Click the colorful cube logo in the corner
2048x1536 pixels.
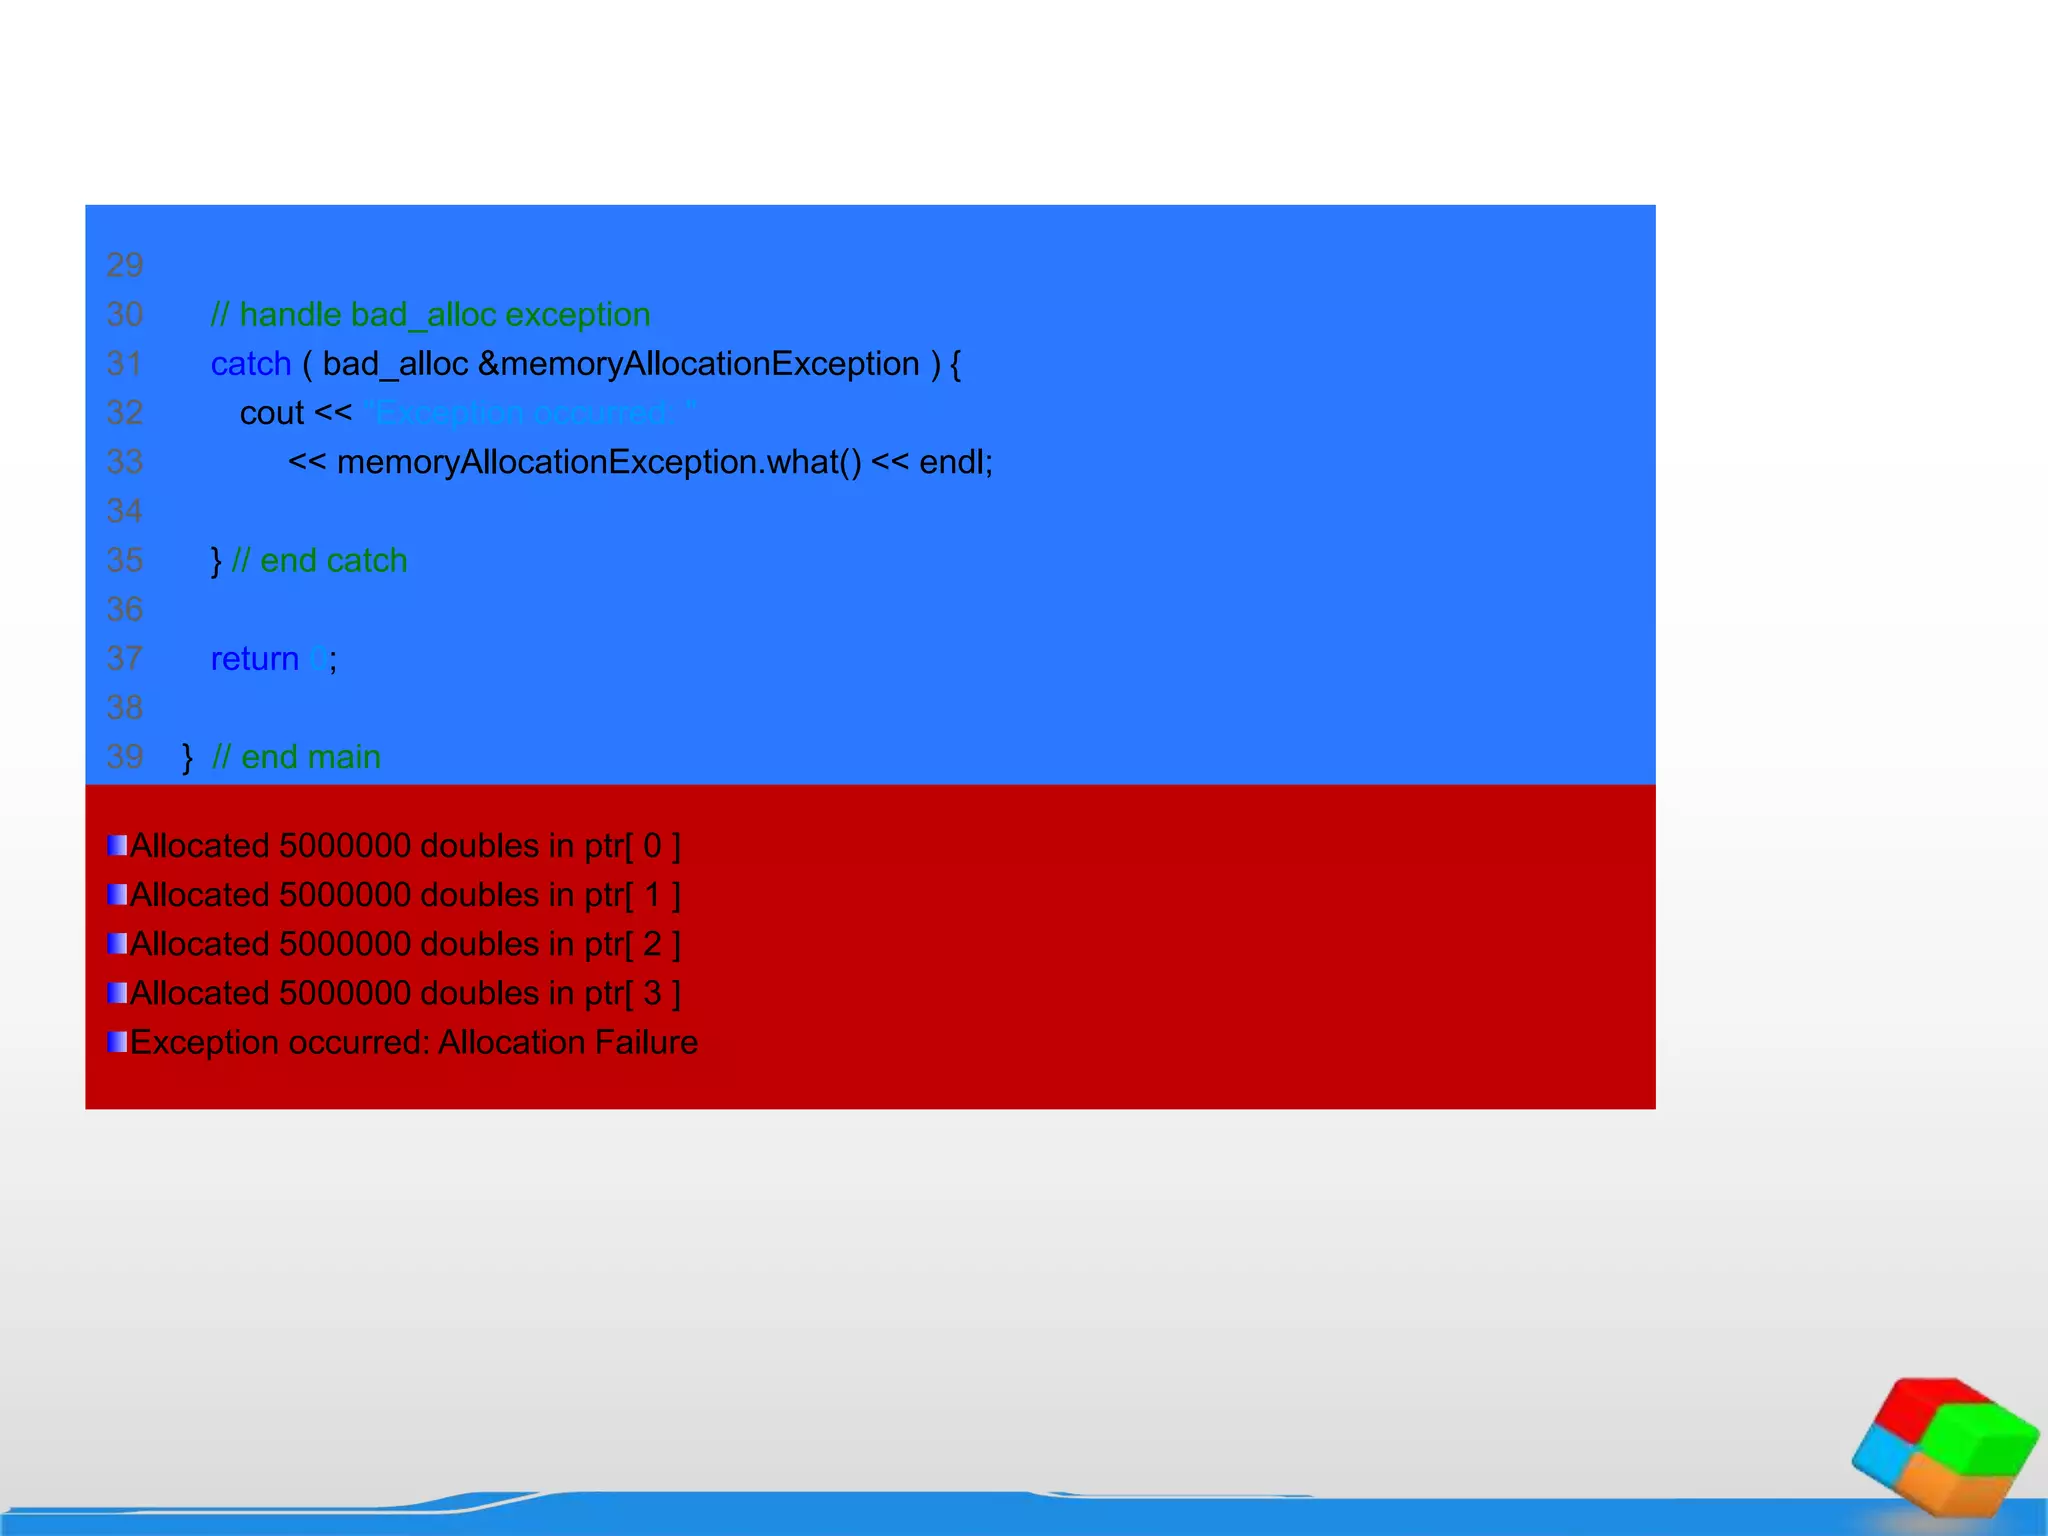tap(1945, 1446)
